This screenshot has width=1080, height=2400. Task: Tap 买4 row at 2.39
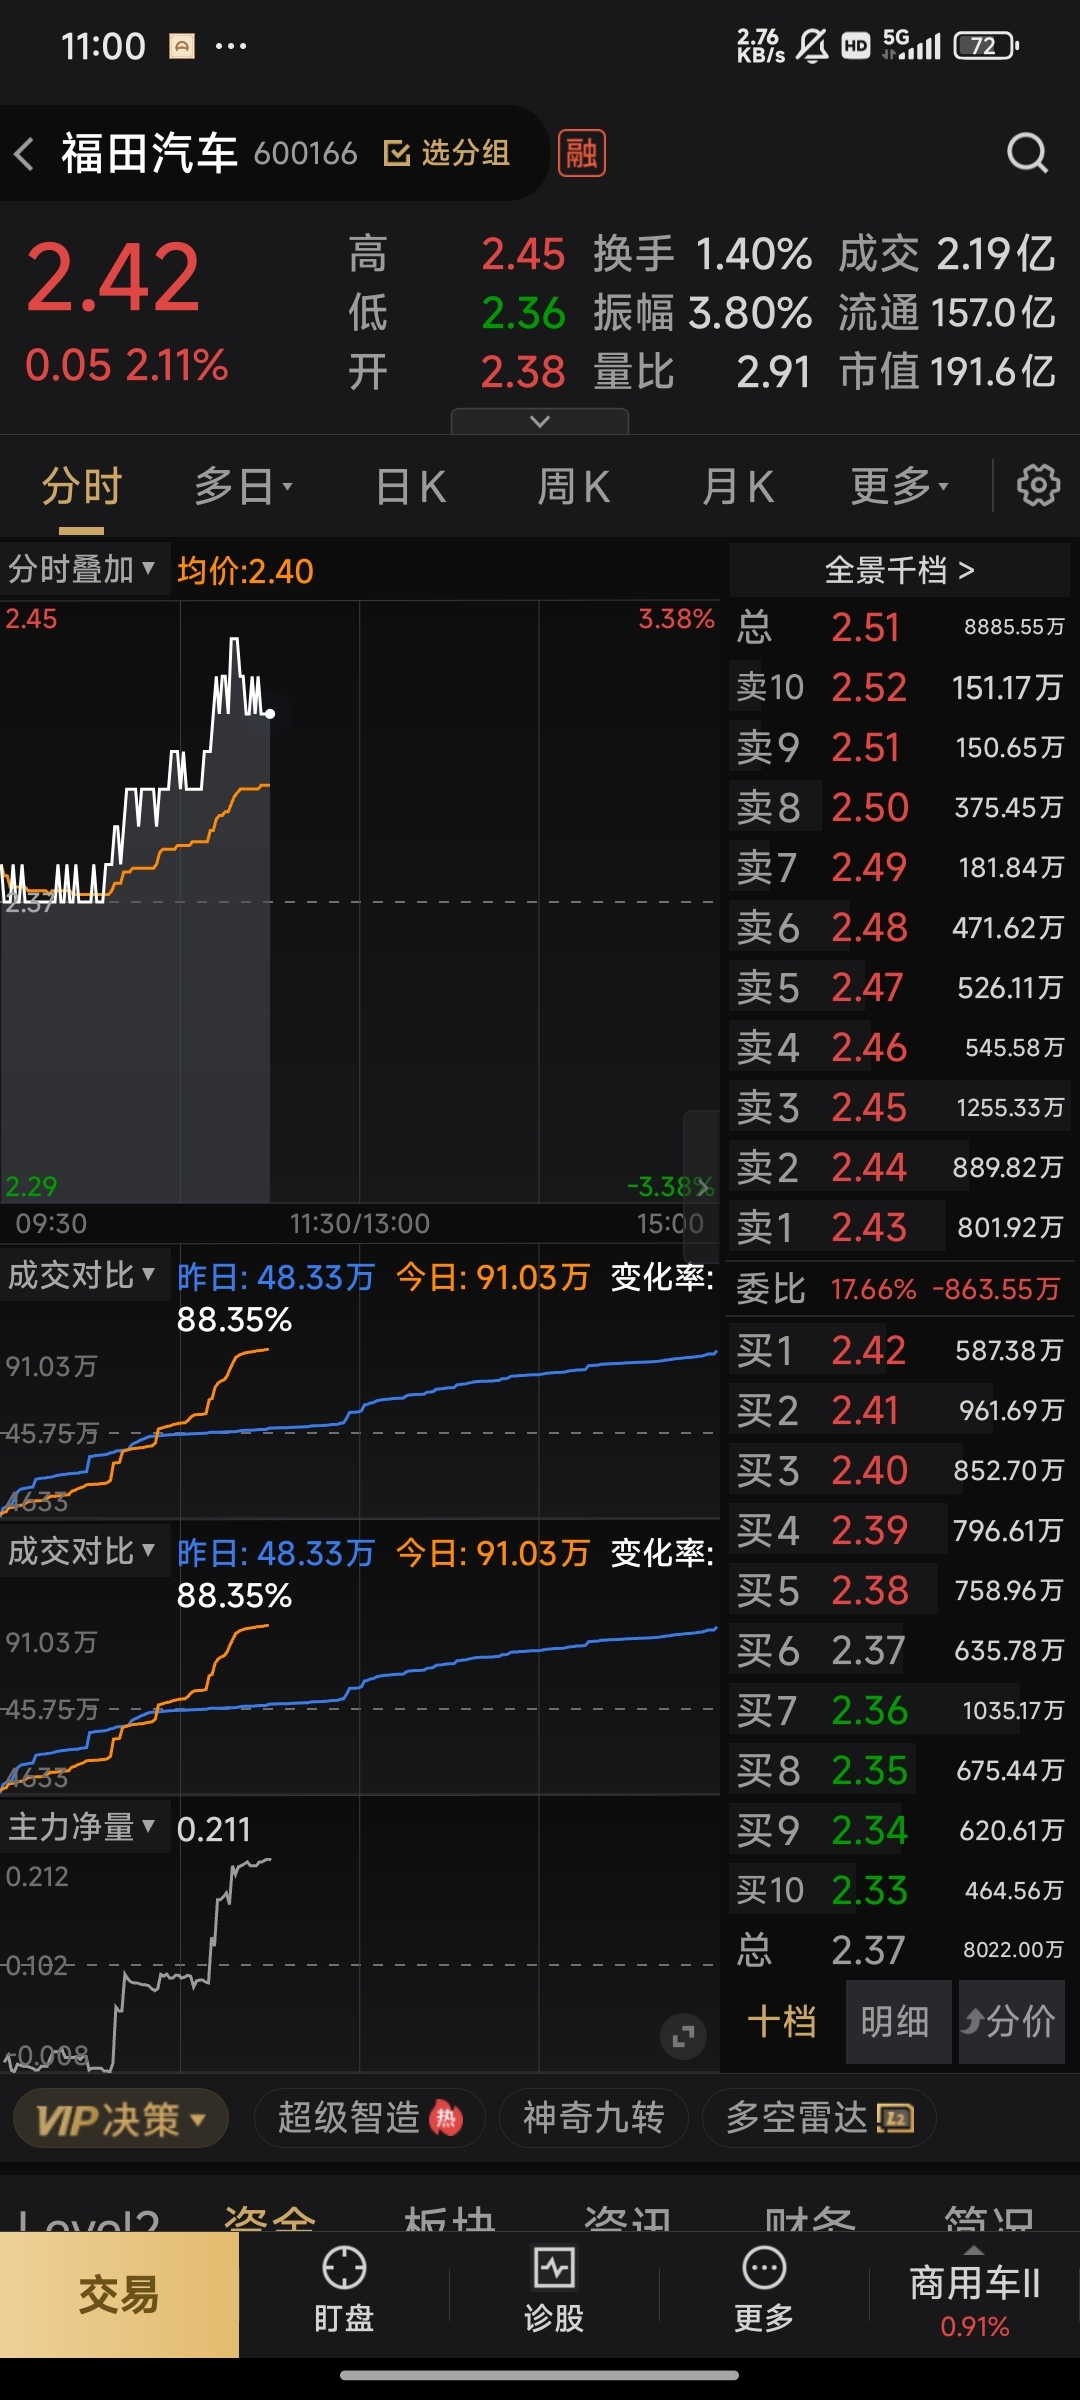click(x=900, y=1530)
